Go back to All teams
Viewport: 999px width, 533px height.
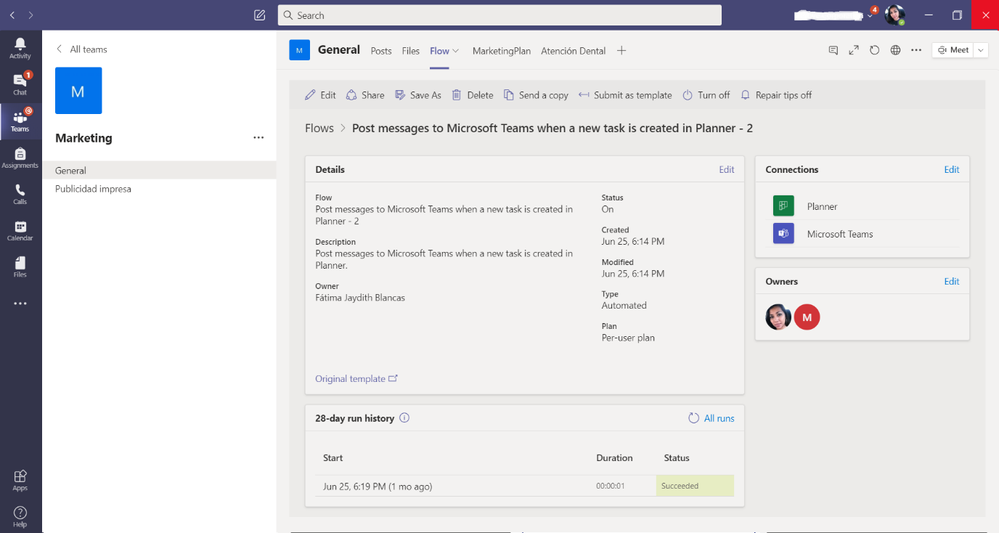coord(81,49)
